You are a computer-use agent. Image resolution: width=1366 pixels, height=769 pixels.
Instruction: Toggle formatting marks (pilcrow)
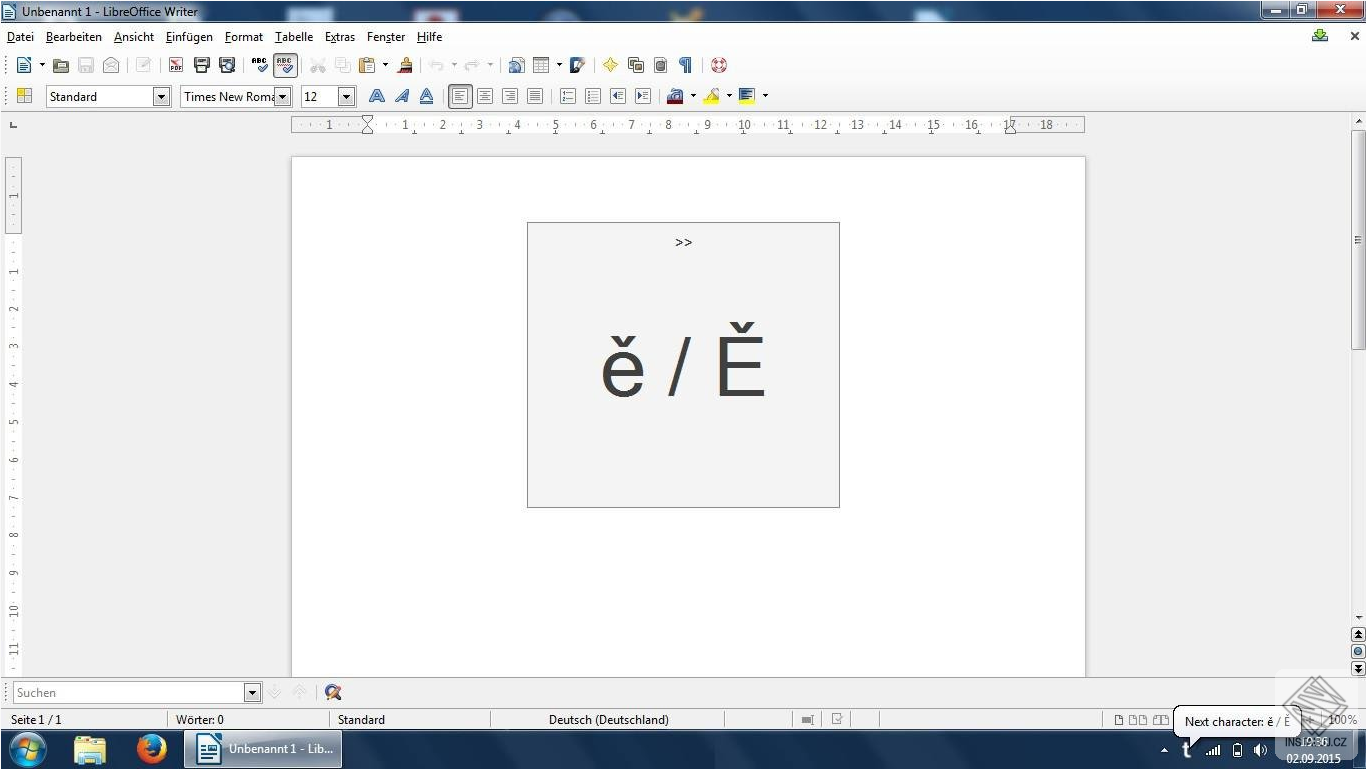tap(685, 65)
